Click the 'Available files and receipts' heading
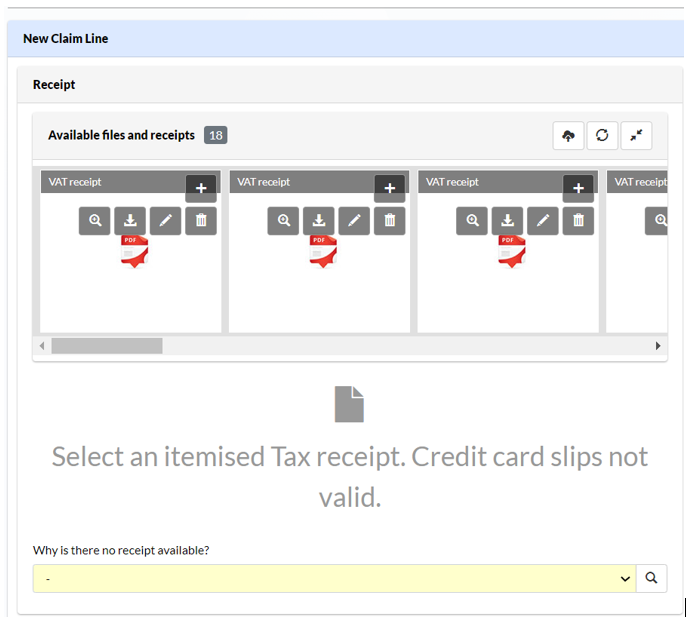 tap(121, 135)
